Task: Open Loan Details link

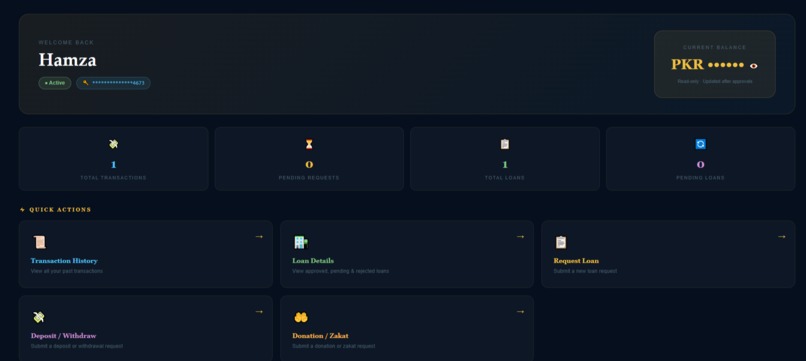Action: (x=313, y=261)
